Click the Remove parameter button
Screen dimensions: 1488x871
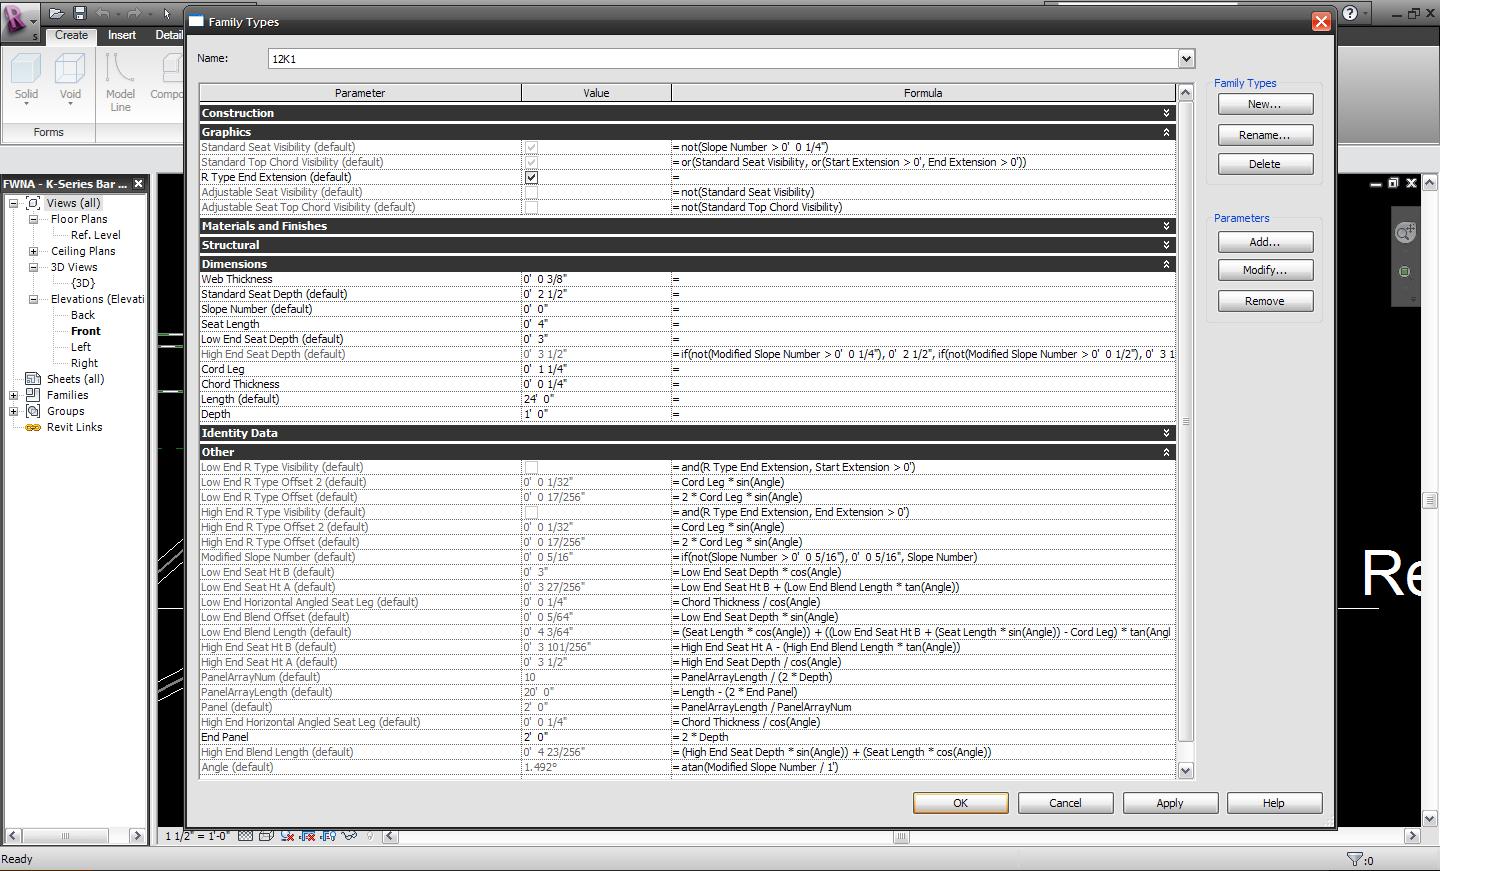[1265, 301]
